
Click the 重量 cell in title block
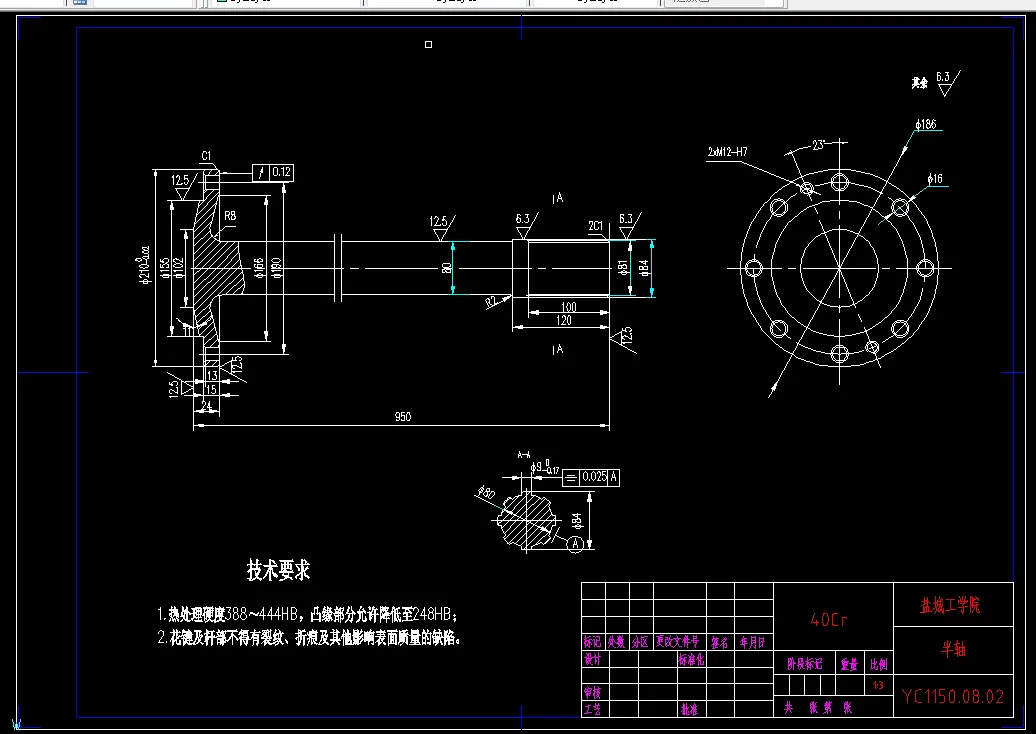click(x=849, y=664)
